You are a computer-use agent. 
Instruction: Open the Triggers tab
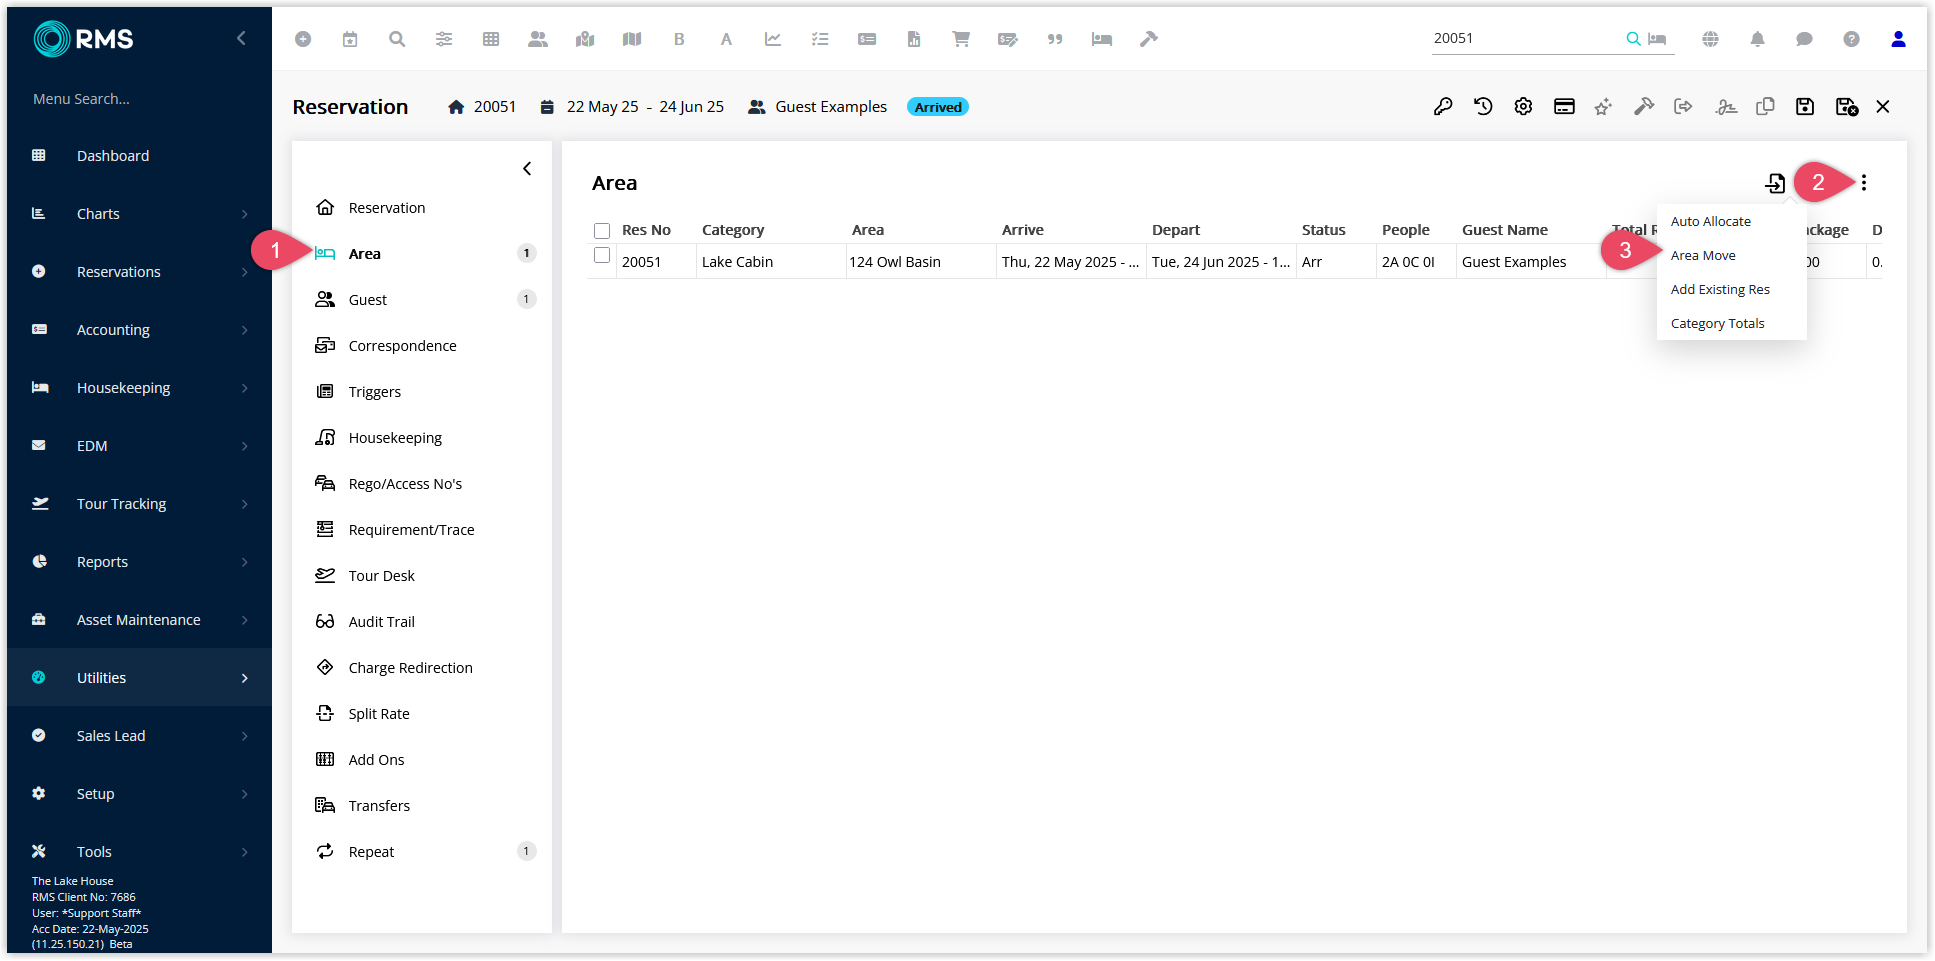pos(422,392)
